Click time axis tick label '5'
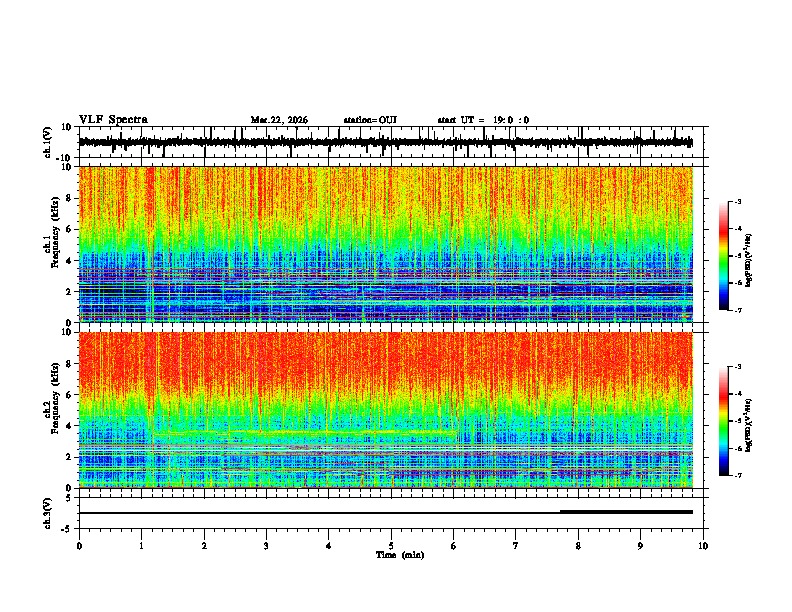The width and height of the screenshot is (792, 612). [391, 546]
